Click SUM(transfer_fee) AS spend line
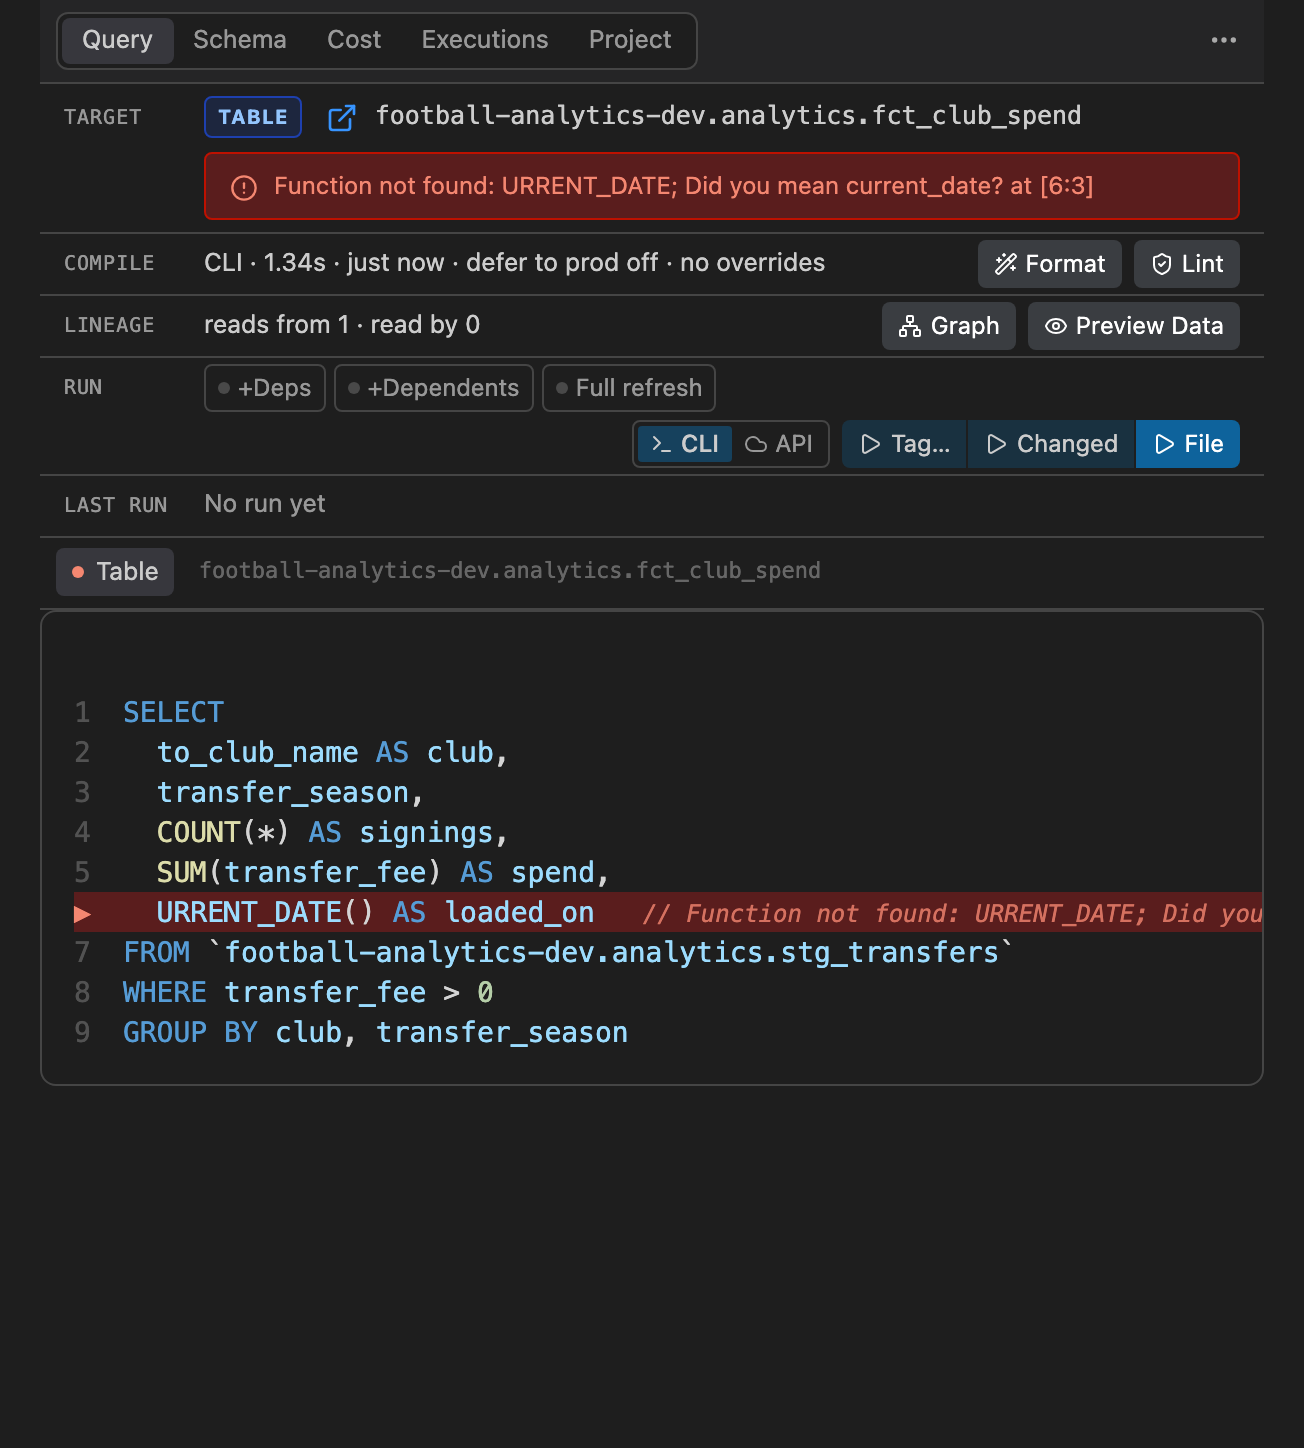The height and width of the screenshot is (1448, 1304). [383, 872]
